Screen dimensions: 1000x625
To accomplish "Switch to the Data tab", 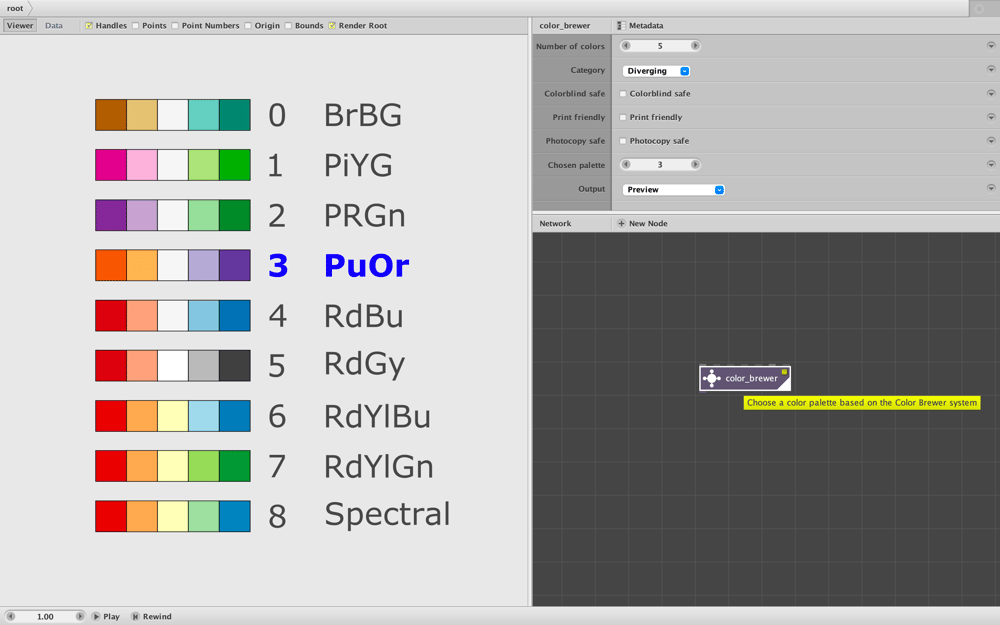I will pos(54,26).
